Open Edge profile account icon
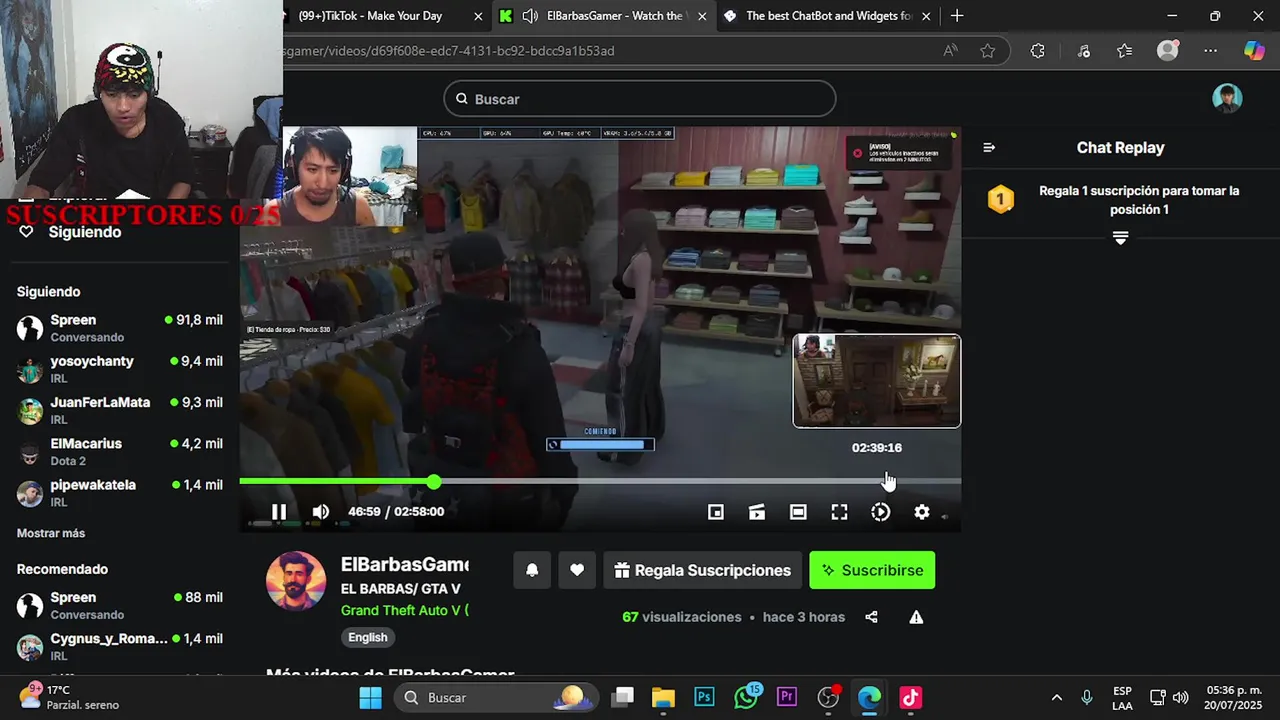Image resolution: width=1280 pixels, height=720 pixels. pos(1168,51)
